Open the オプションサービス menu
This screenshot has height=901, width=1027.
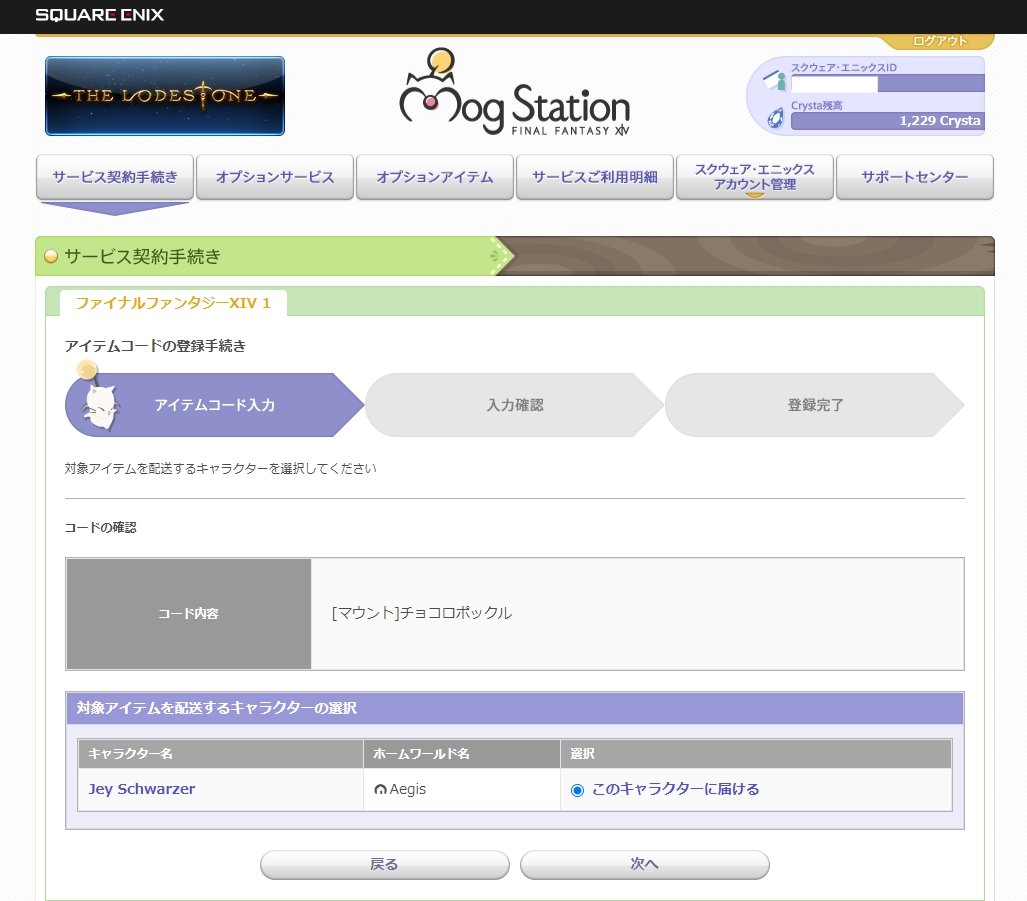[x=275, y=177]
